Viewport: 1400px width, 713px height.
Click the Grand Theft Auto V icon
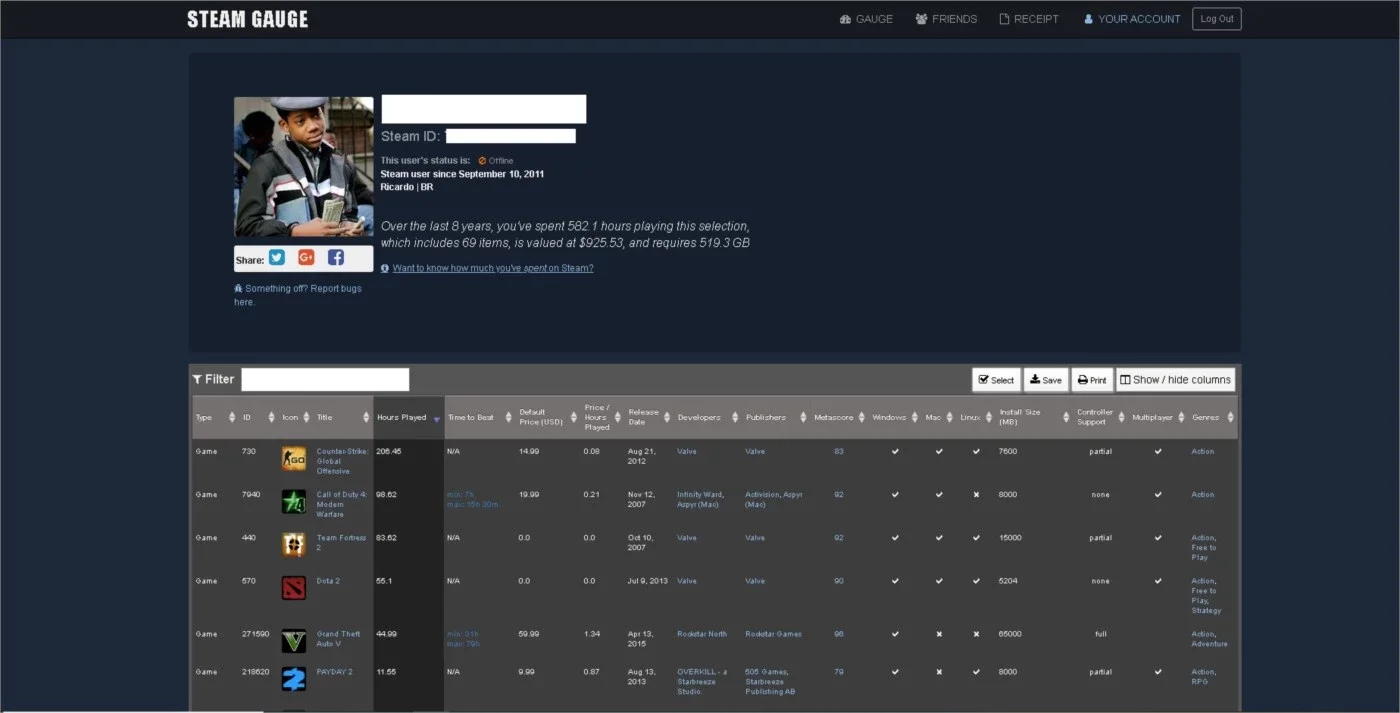pyautogui.click(x=294, y=641)
